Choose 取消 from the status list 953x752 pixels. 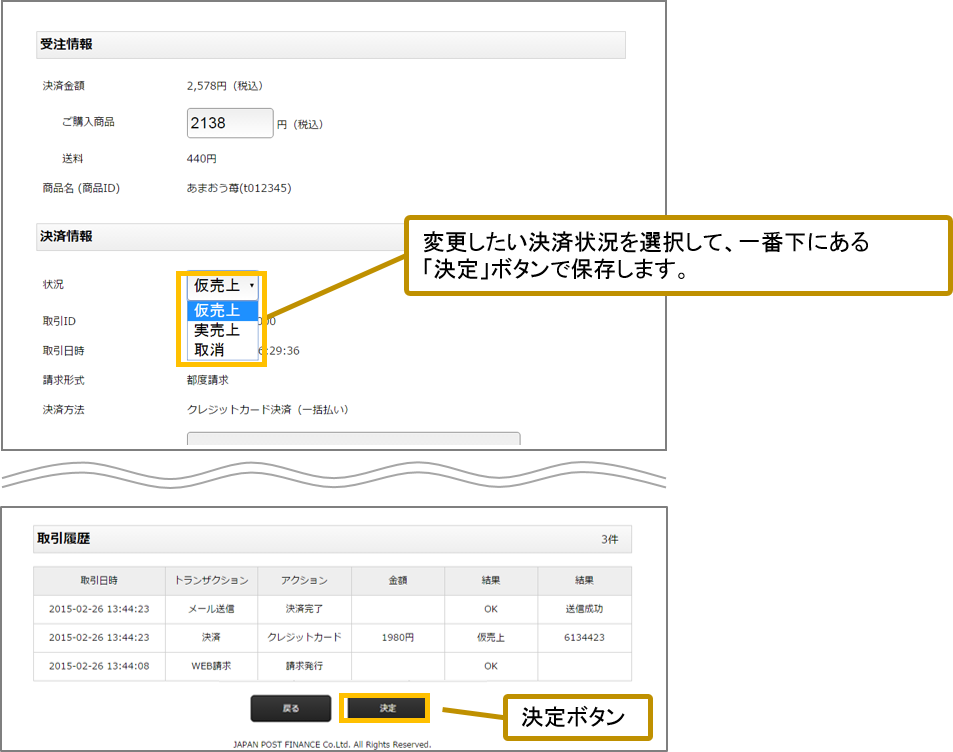(x=210, y=350)
